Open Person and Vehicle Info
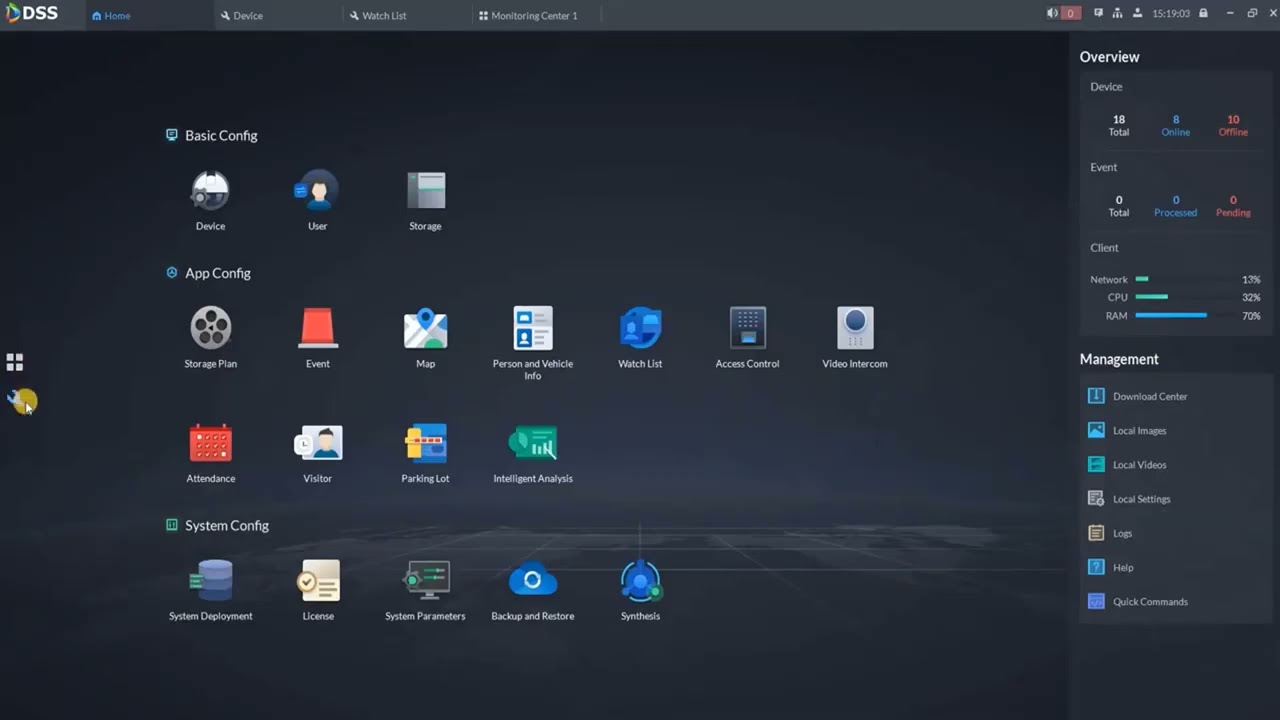The width and height of the screenshot is (1280, 720). click(x=533, y=328)
